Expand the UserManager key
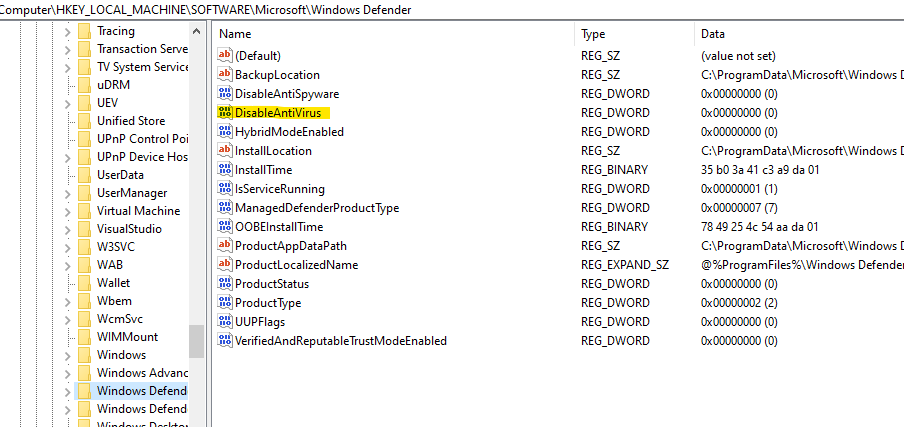904x427 pixels. coord(67,194)
